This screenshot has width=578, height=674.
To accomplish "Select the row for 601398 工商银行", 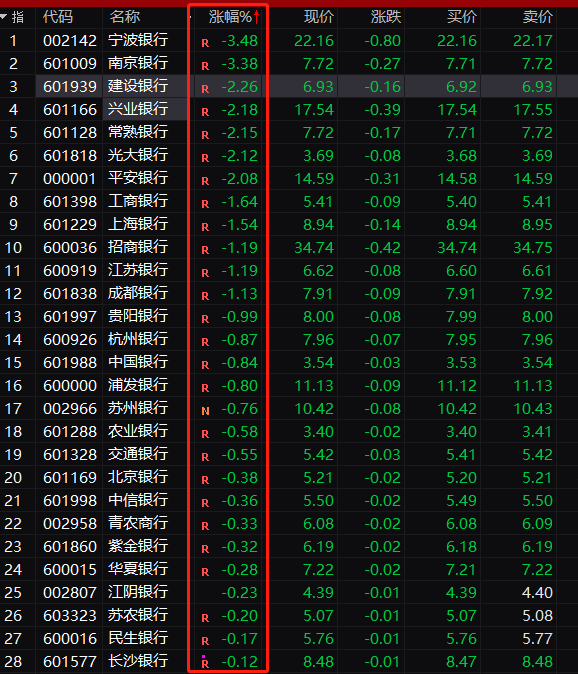I will (x=289, y=201).
